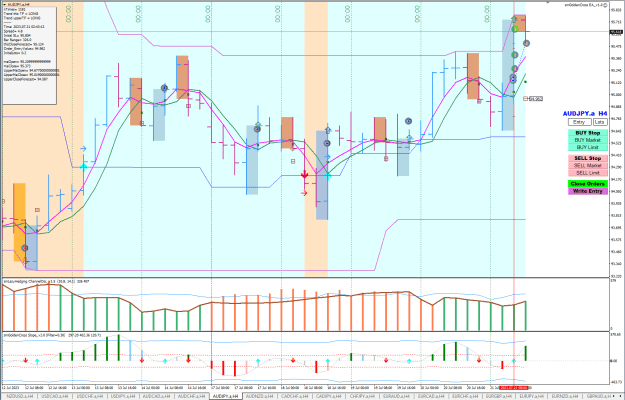Switch to the AUDCHF.a,H4 chart tab
This screenshot has width=625, height=400.
coord(191,396)
